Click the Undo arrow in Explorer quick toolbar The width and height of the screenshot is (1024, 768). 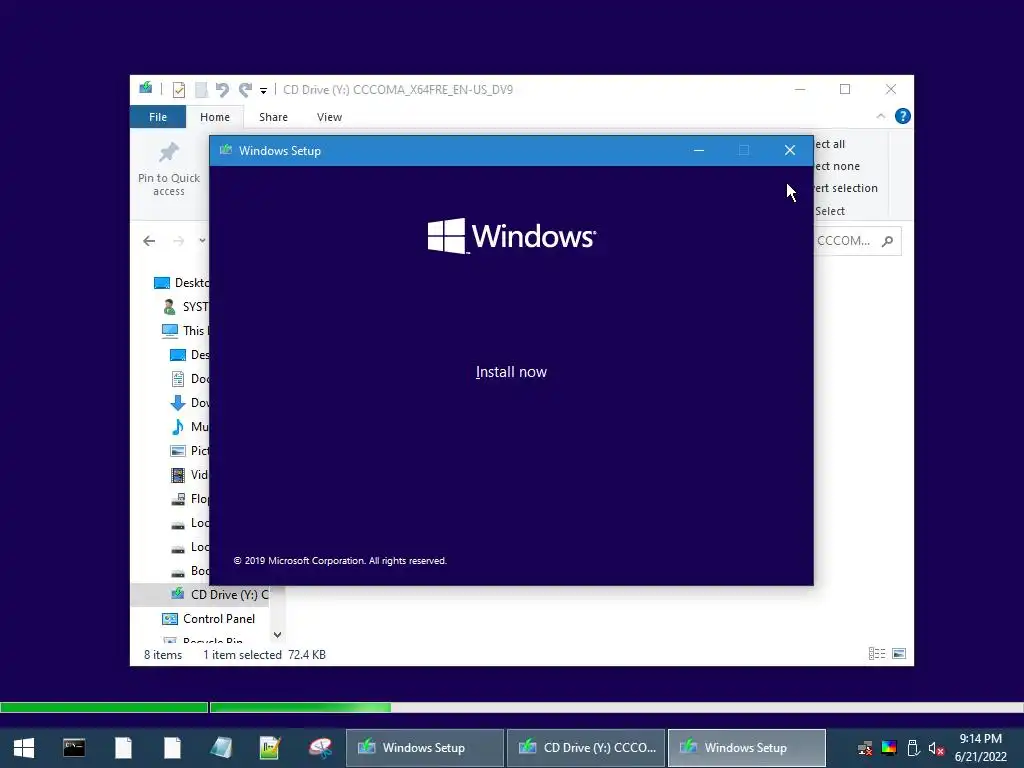pos(223,89)
